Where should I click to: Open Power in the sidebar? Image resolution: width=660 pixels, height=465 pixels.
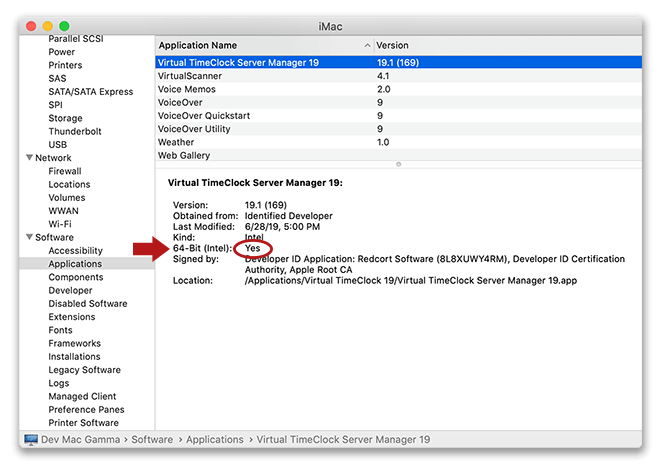tap(61, 52)
